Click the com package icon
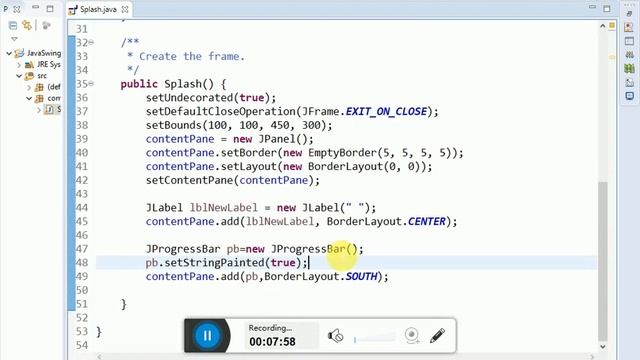 [x=39, y=98]
